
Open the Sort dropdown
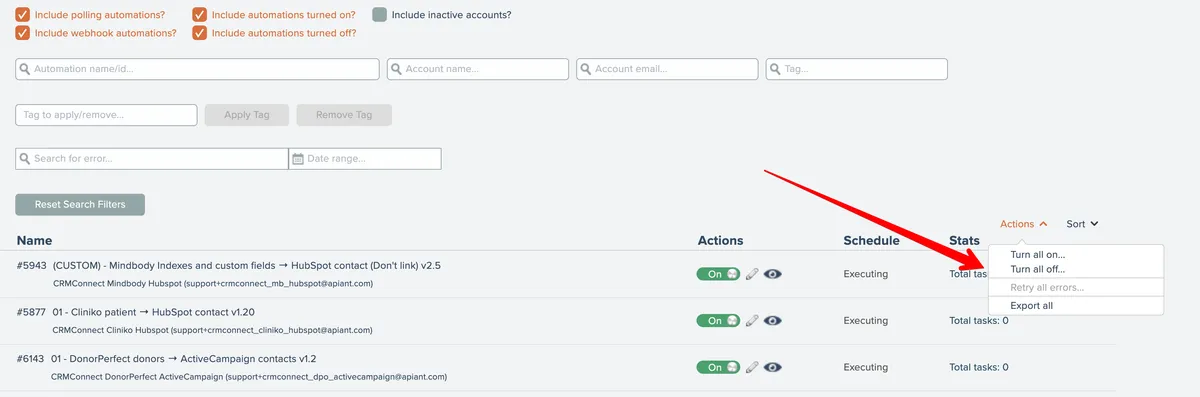point(1082,224)
